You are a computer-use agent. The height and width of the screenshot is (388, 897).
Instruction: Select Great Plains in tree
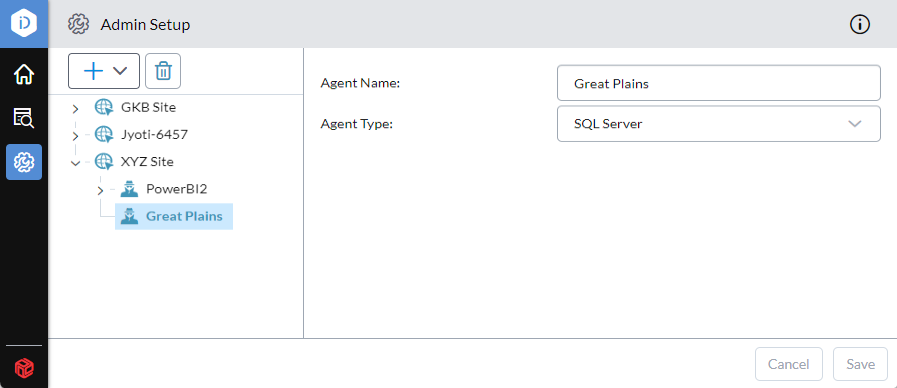184,216
